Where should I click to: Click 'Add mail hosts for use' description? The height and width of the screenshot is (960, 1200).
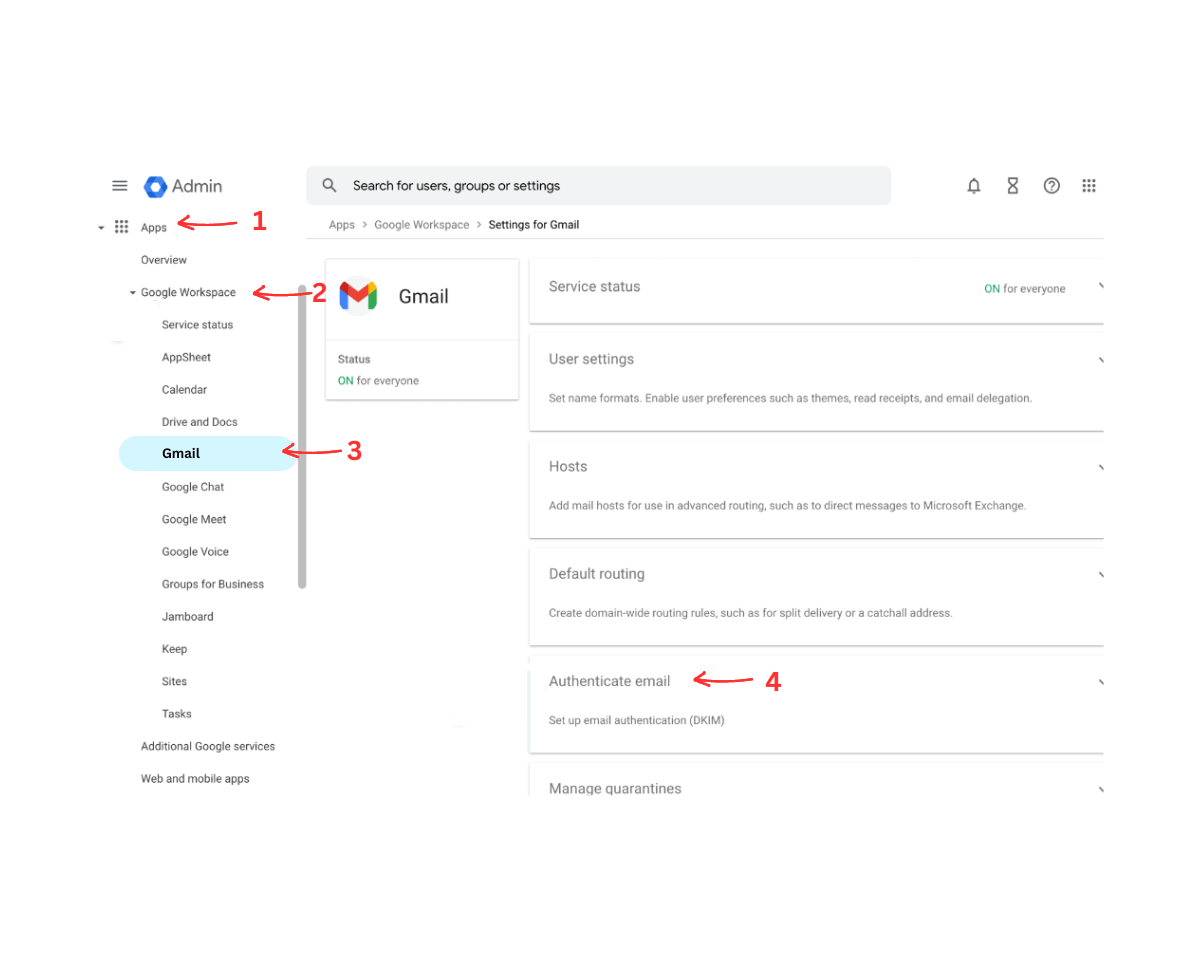click(x=788, y=505)
